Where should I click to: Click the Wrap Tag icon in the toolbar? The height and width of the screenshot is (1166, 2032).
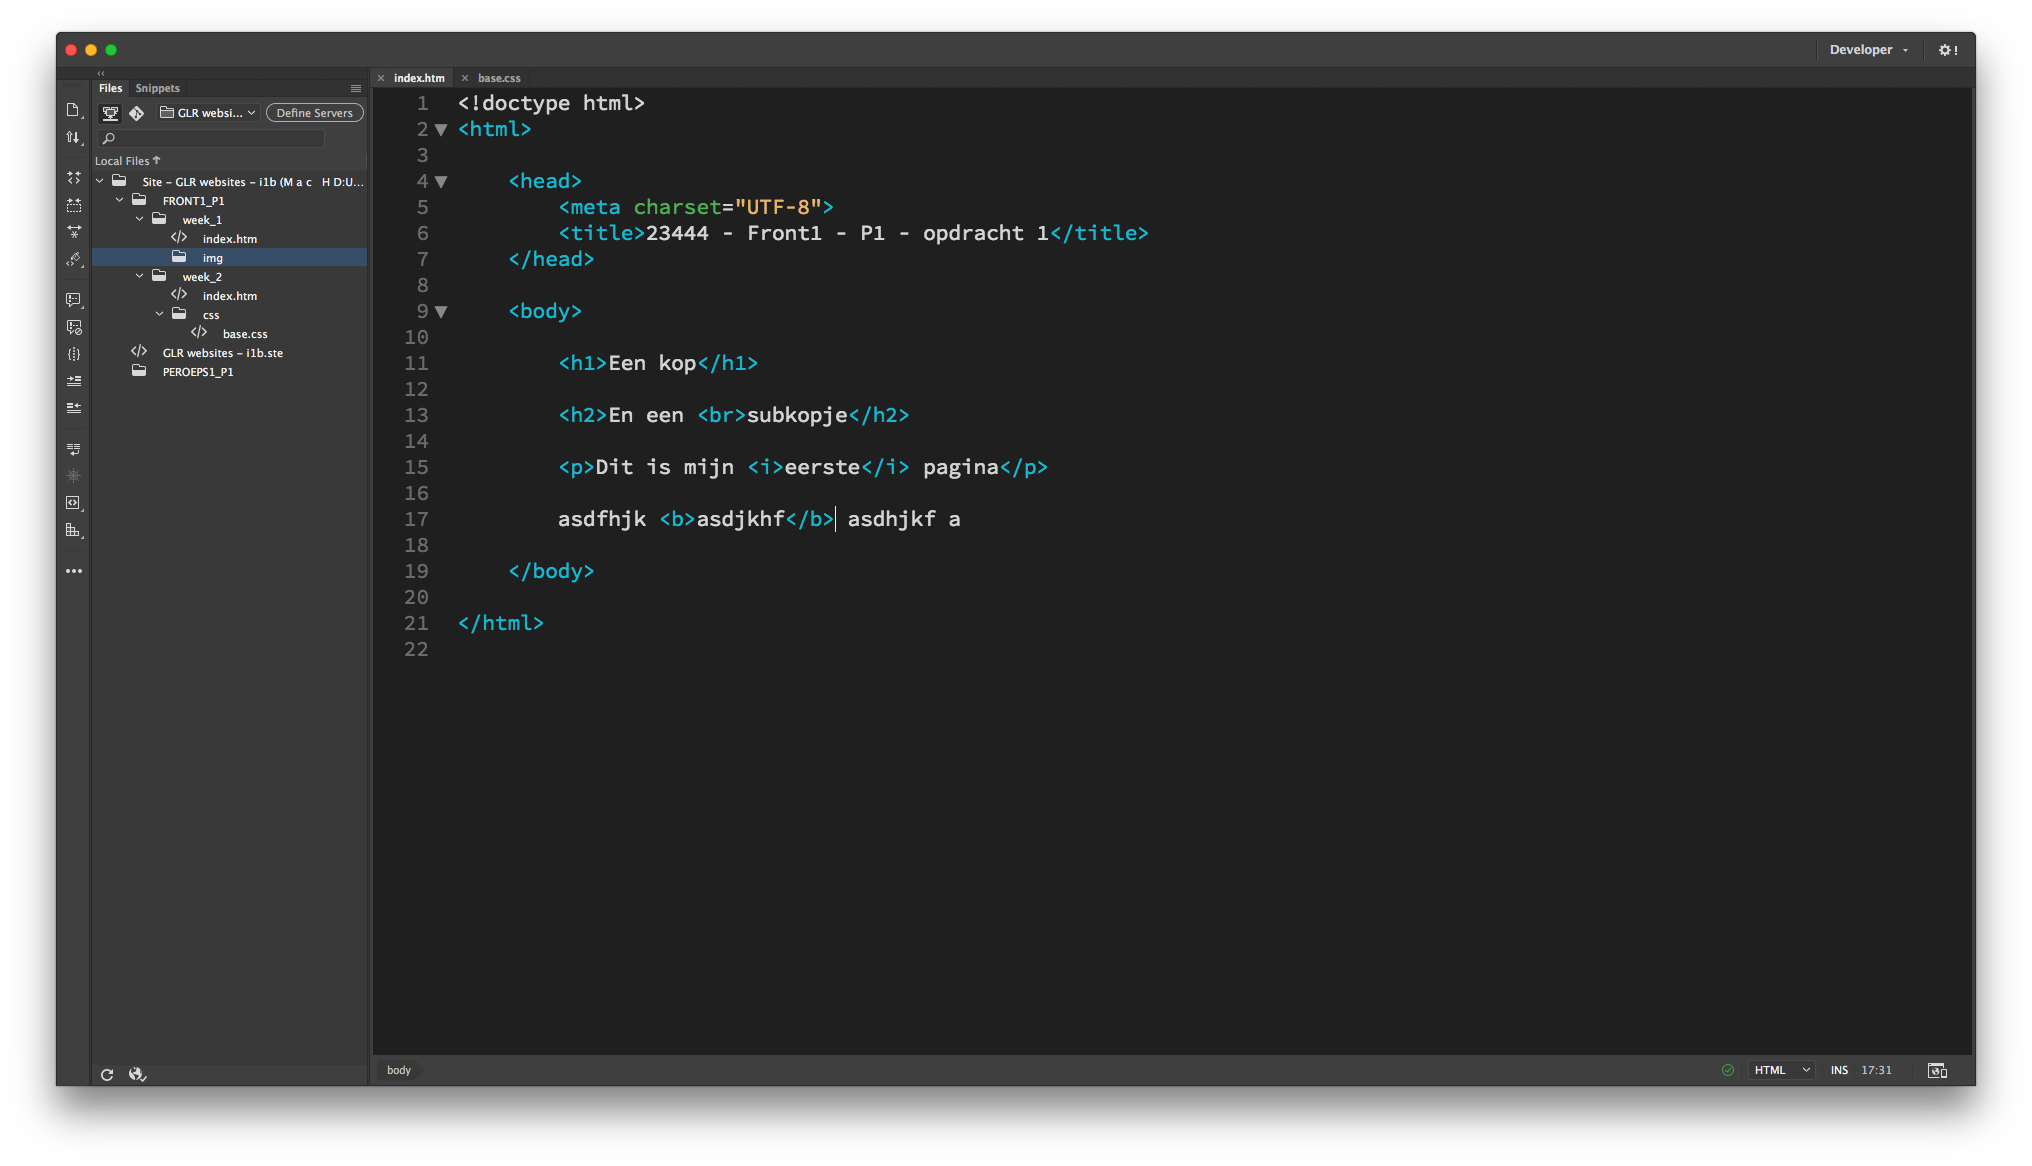point(73,354)
